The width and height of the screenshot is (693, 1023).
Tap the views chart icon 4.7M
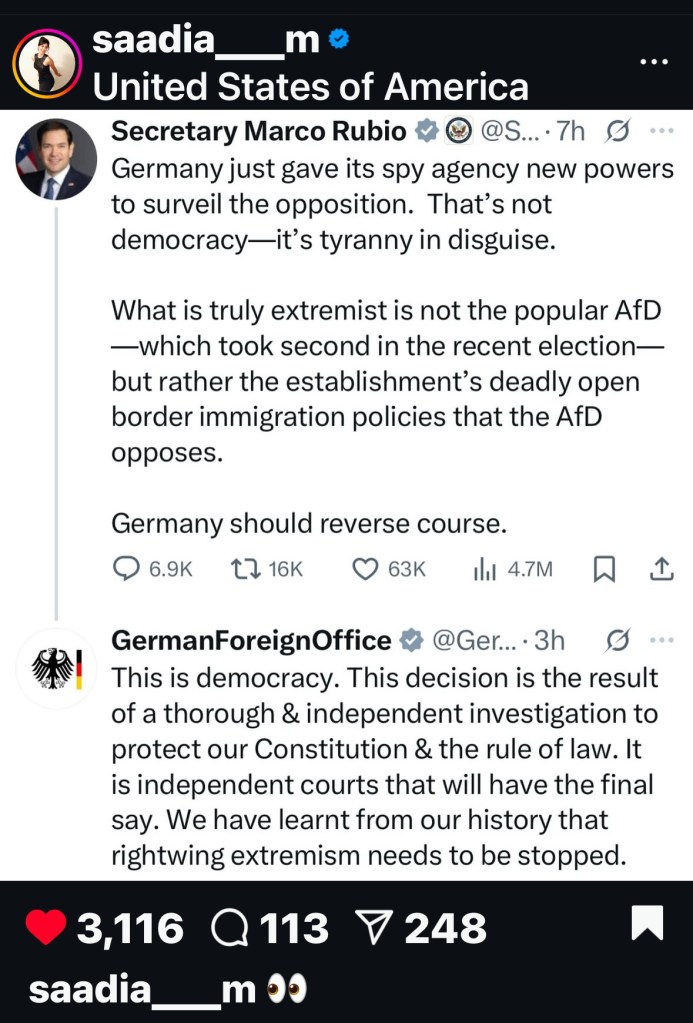[485, 569]
